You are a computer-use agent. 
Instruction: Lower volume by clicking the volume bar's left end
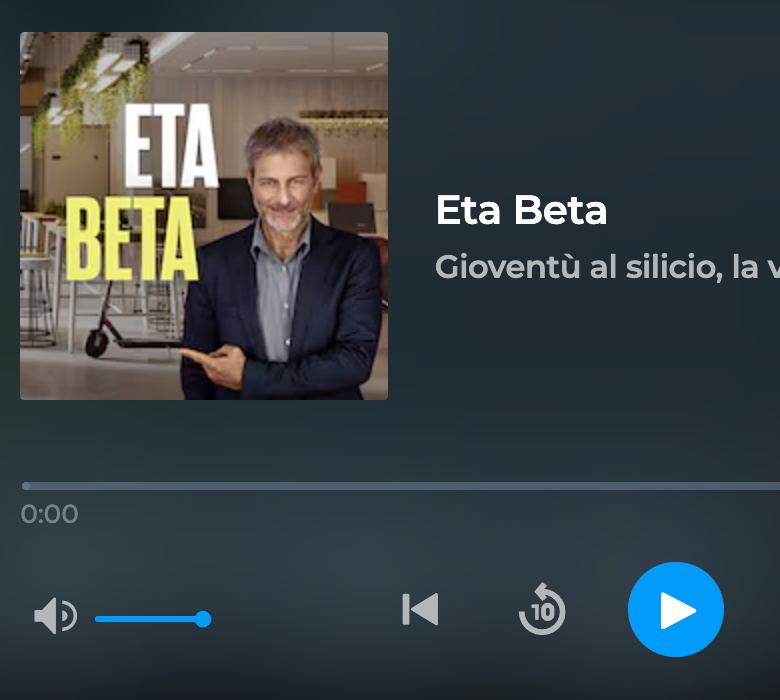(x=99, y=619)
